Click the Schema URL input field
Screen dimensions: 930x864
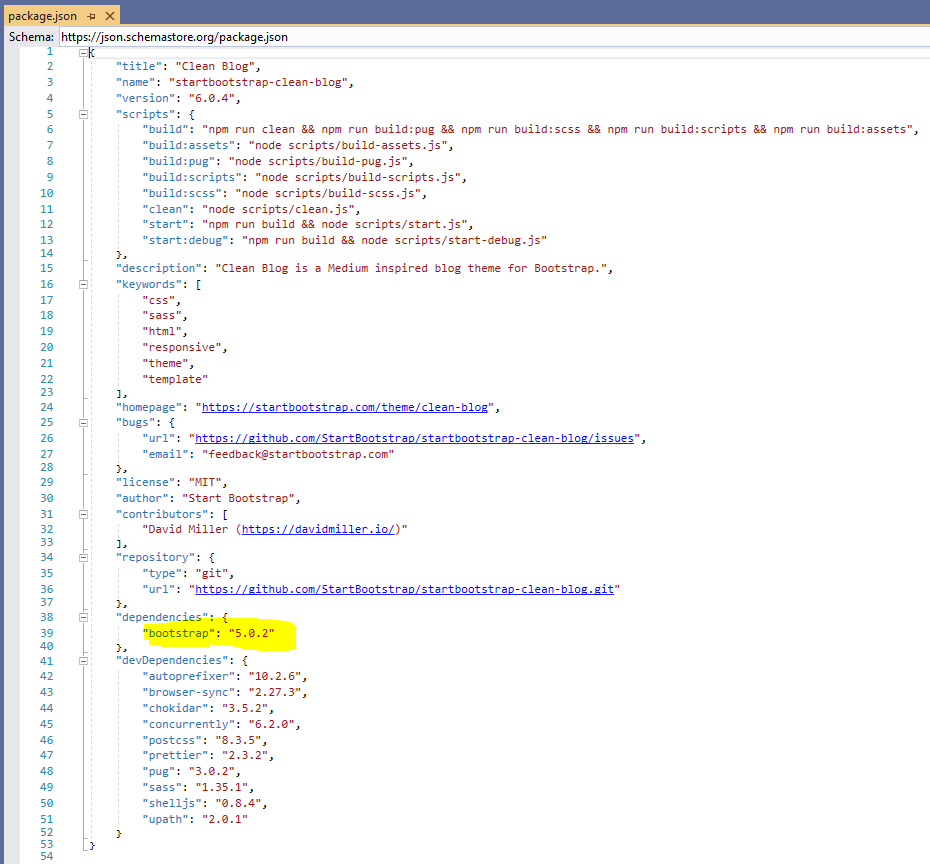coord(494,37)
